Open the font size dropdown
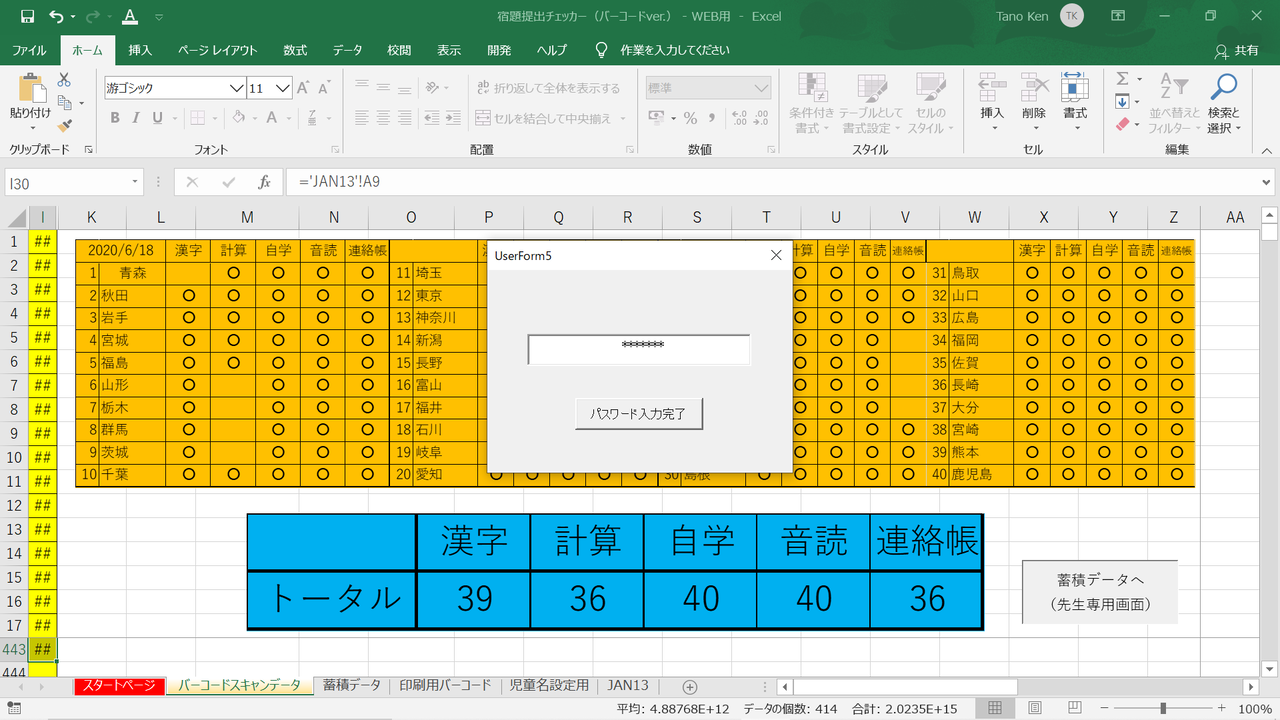This screenshot has height=720, width=1280. [283, 88]
